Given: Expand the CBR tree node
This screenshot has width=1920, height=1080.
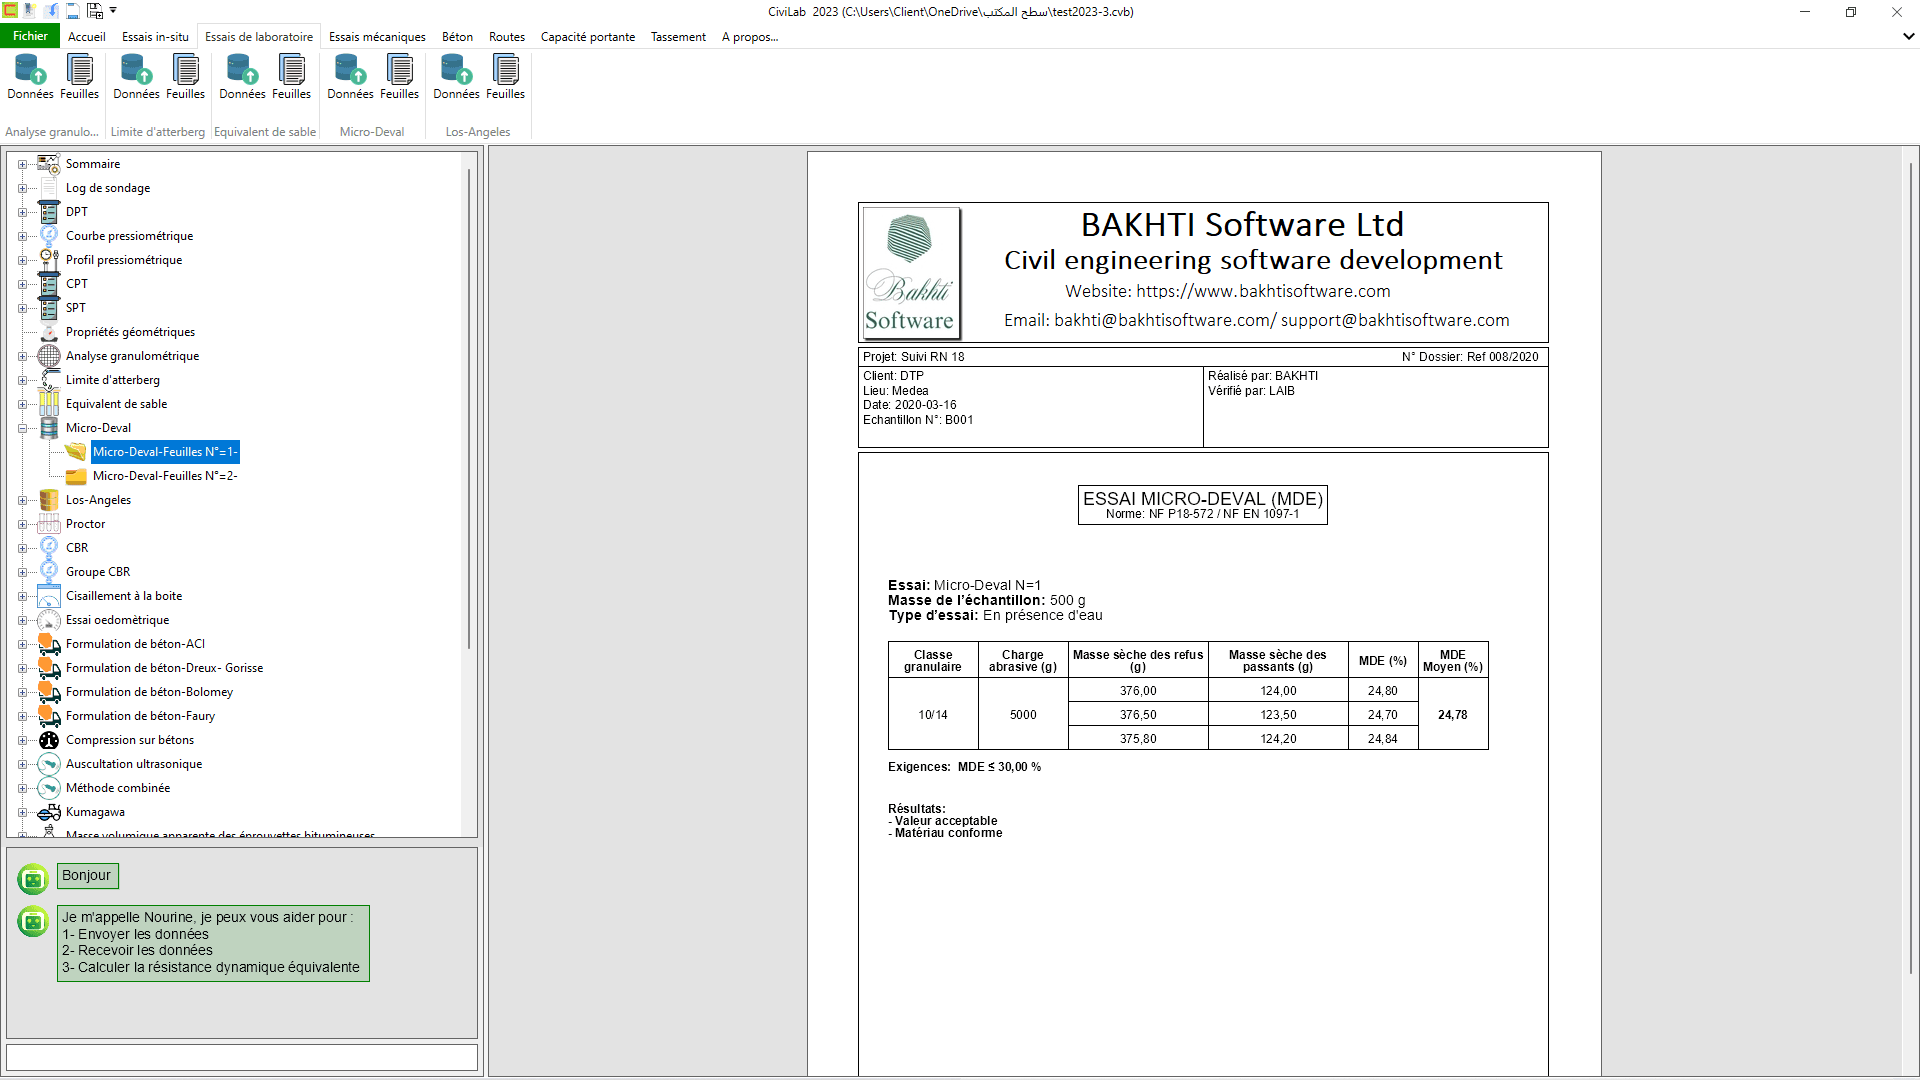Looking at the screenshot, I should tap(22, 548).
